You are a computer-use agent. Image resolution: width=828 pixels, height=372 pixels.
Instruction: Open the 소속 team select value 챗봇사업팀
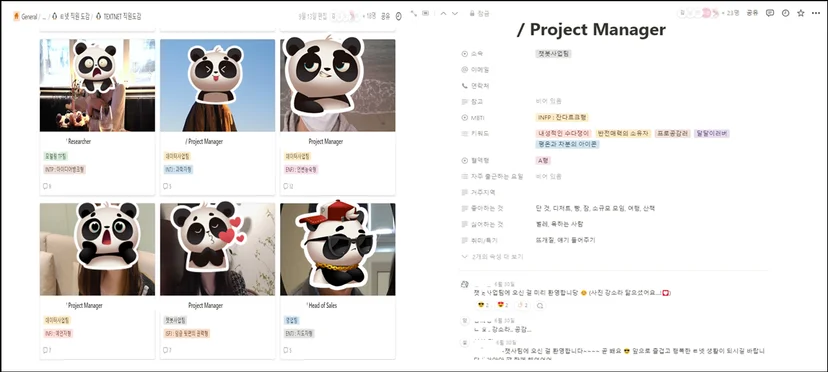(x=553, y=53)
